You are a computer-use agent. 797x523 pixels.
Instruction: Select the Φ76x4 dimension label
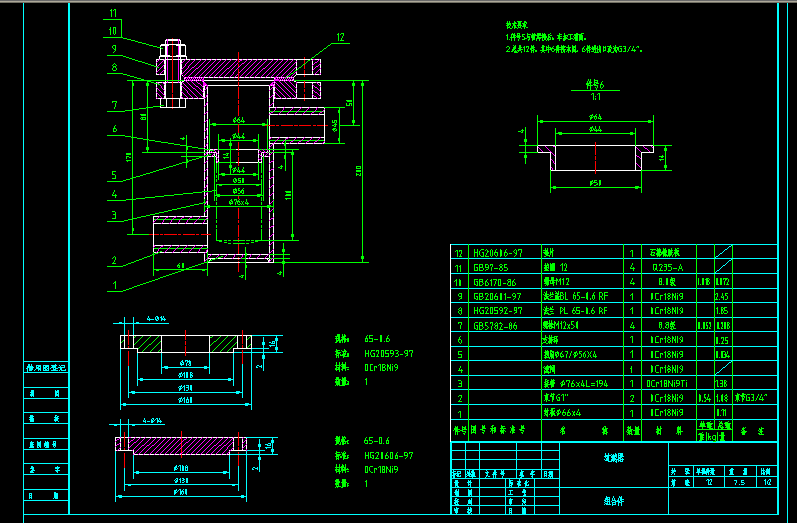point(239,202)
